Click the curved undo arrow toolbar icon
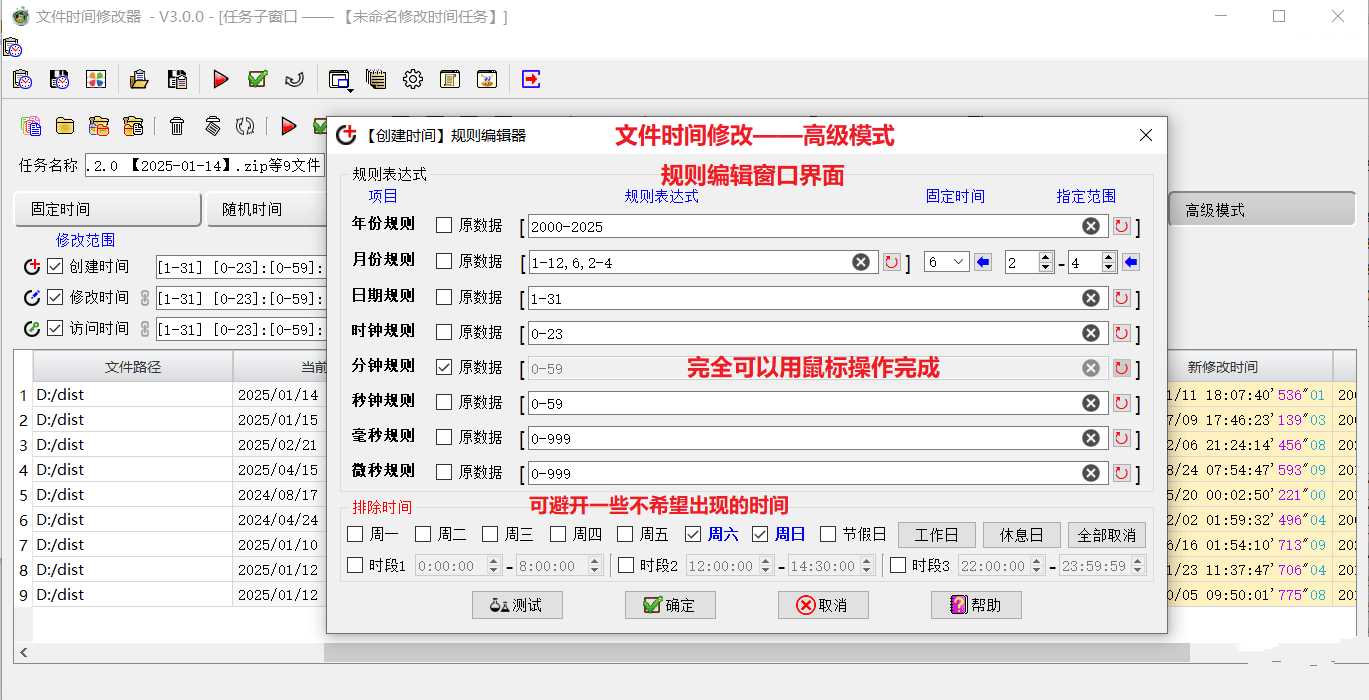Viewport: 1369px width, 700px height. (294, 79)
